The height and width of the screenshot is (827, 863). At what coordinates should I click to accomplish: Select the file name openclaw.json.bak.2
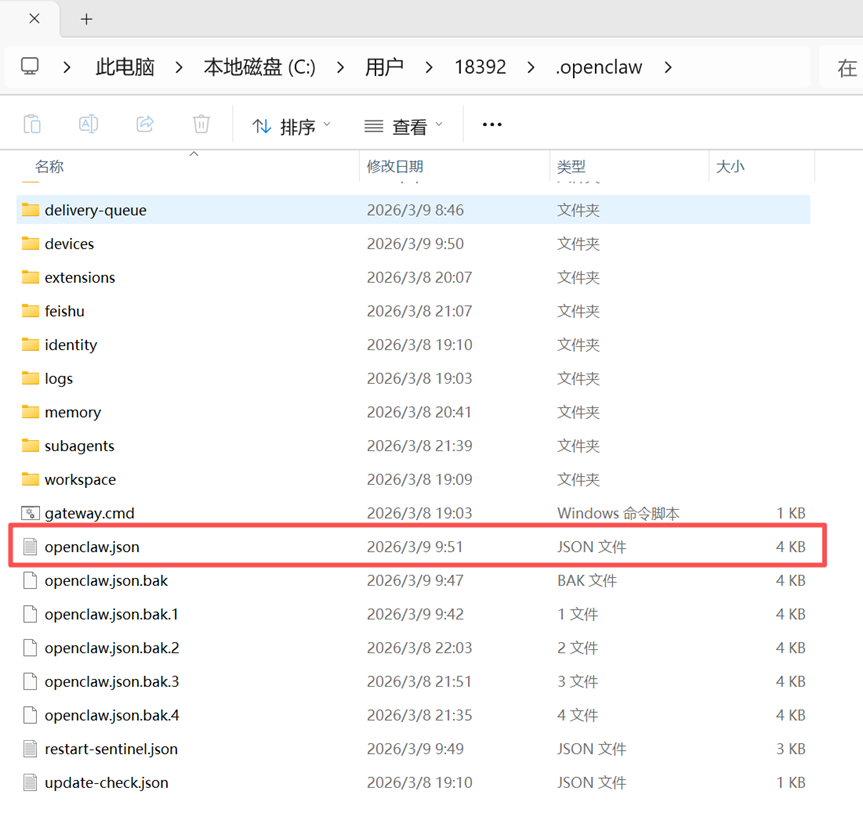pyautogui.click(x=112, y=648)
